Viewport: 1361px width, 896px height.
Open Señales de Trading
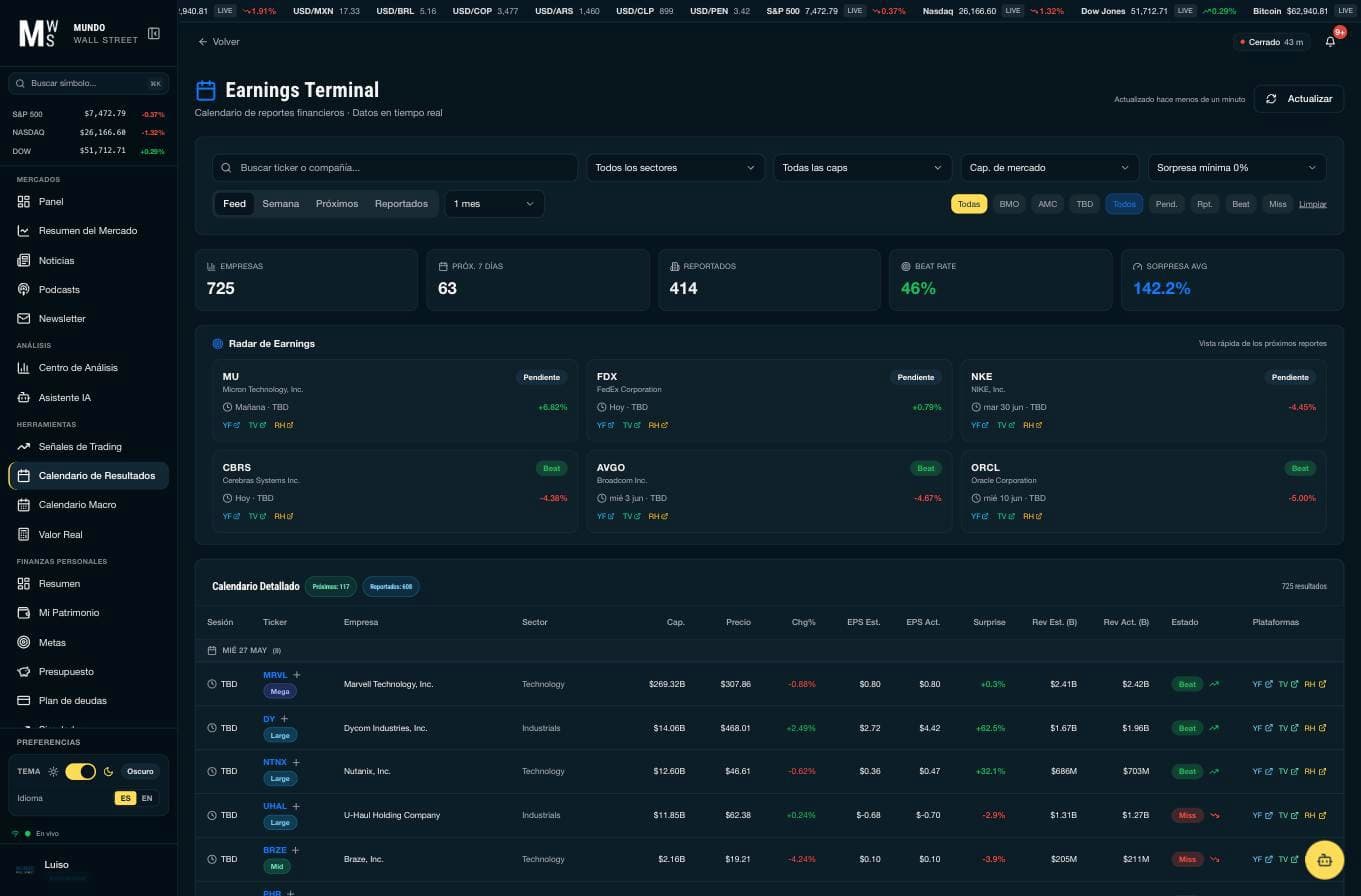88,447
